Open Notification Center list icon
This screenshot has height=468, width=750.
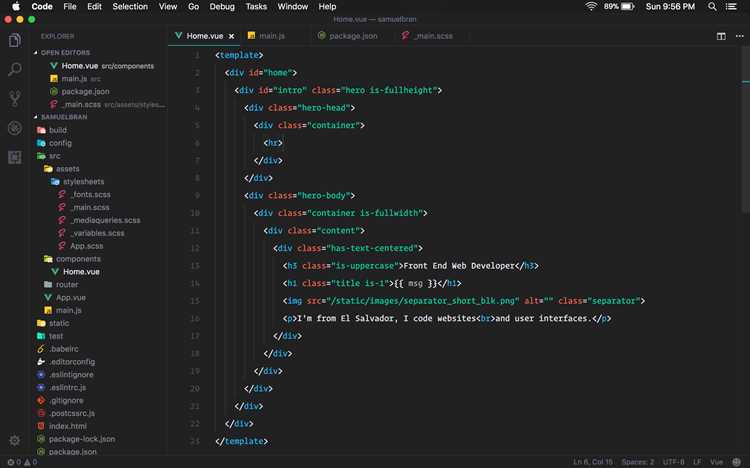tap(731, 7)
